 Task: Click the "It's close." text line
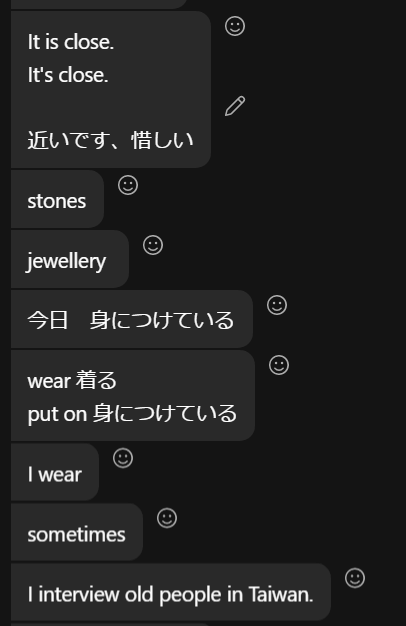coord(68,75)
